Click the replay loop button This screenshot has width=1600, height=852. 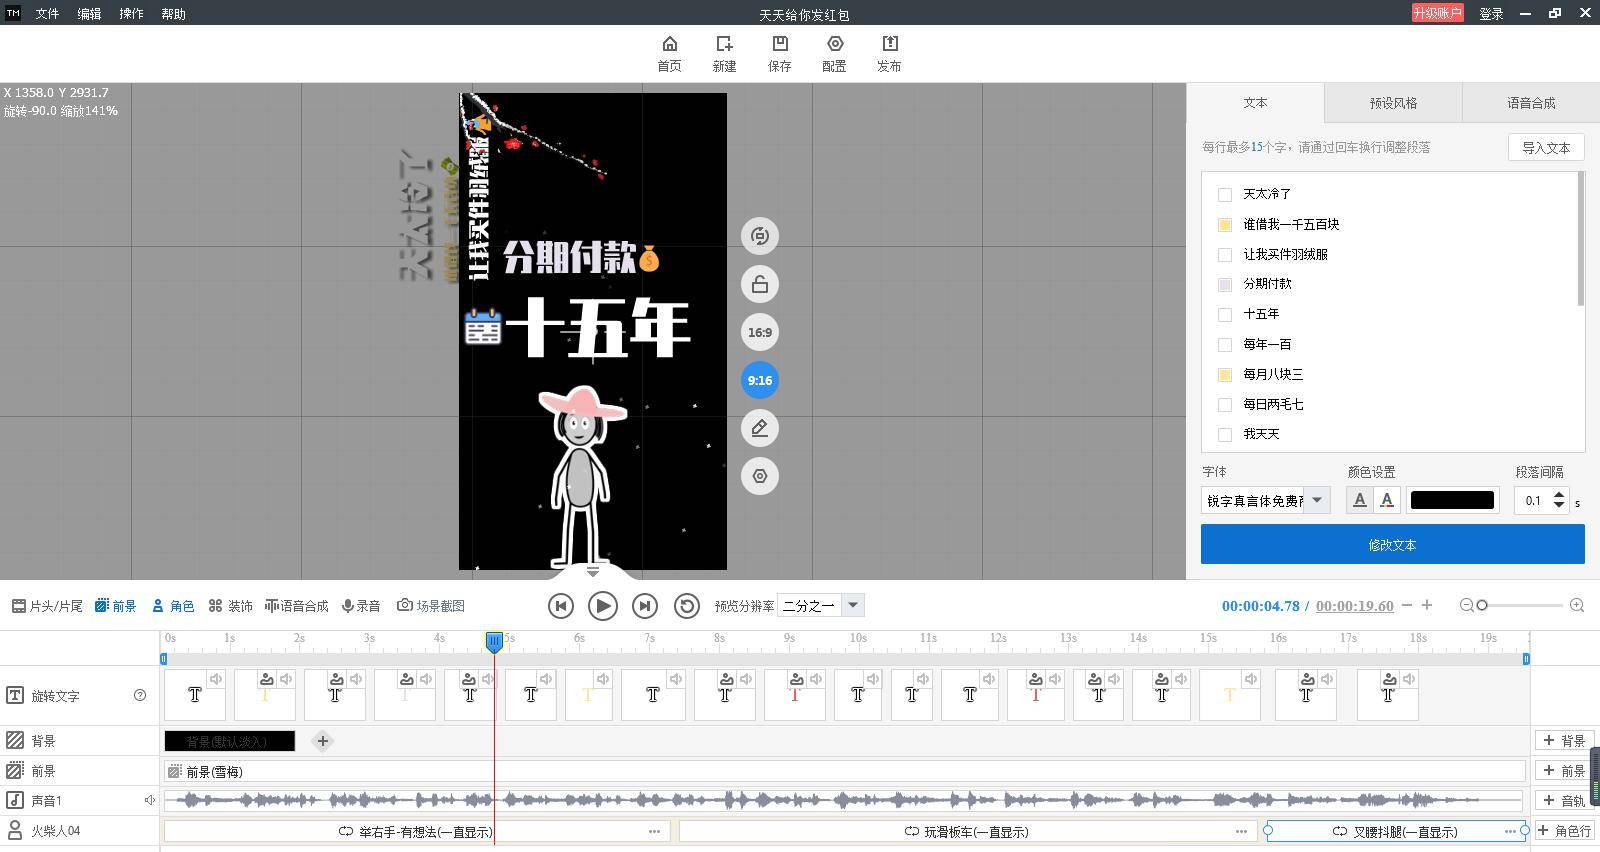[687, 606]
